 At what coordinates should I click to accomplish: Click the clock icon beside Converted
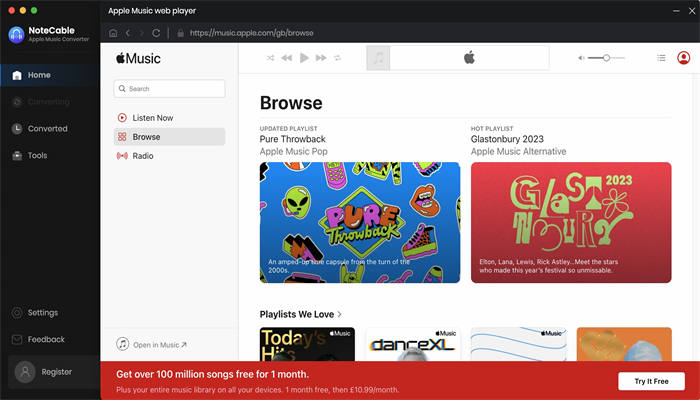tap(17, 129)
